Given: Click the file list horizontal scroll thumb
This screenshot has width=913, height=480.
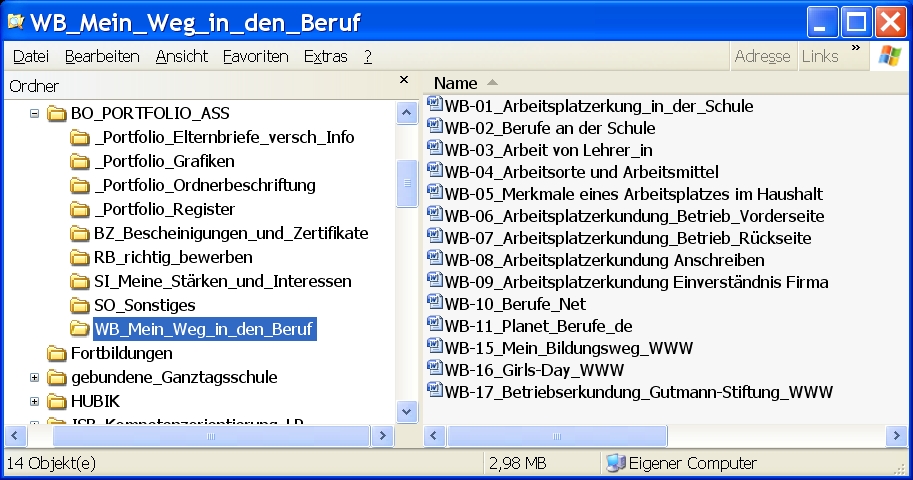Looking at the screenshot, I should [557, 436].
